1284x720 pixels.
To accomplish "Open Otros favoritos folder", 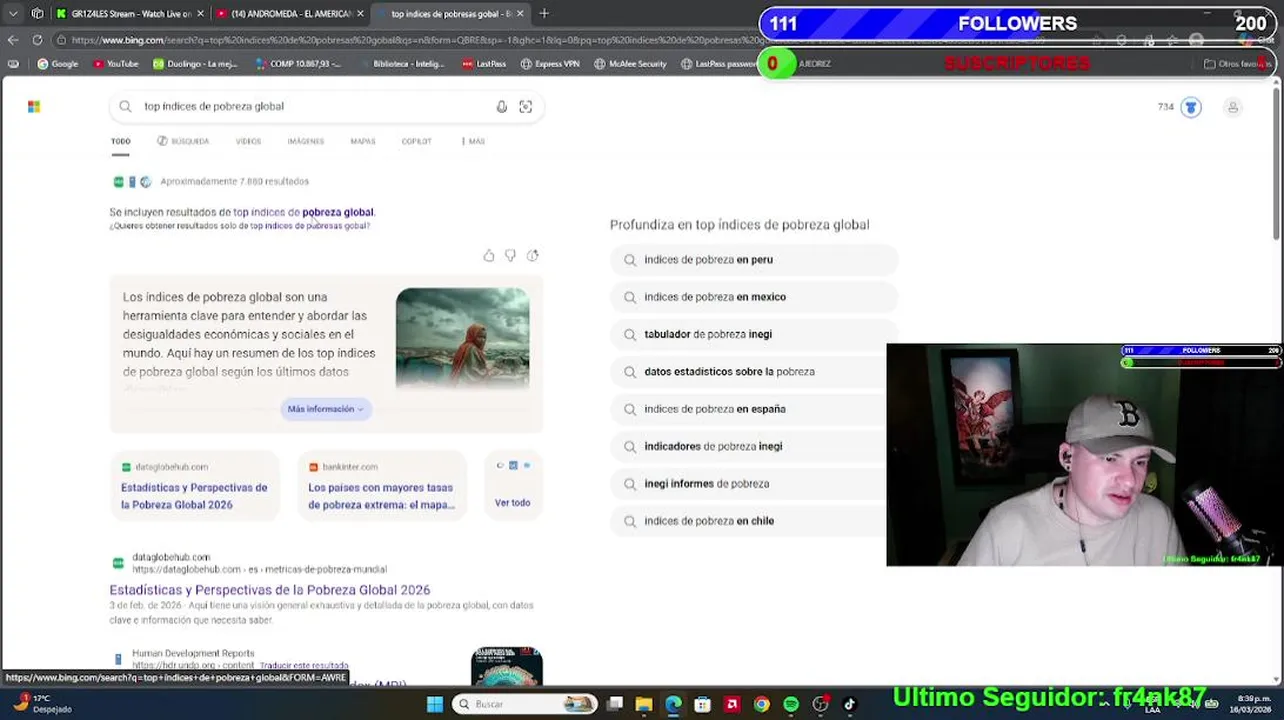I will pyautogui.click(x=1236, y=64).
